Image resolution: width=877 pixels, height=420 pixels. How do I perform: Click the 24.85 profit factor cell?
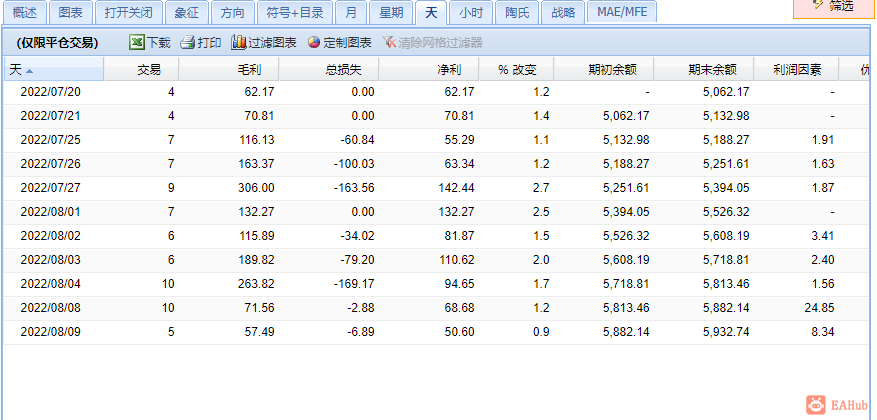[x=820, y=308]
